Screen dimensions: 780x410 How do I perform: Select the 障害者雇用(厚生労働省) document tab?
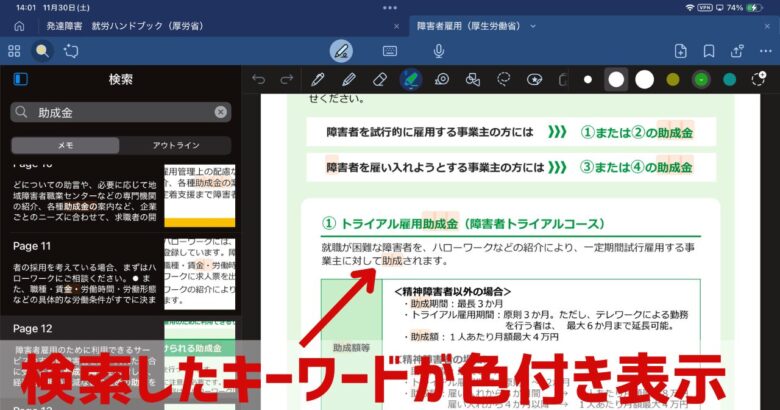[x=468, y=26]
